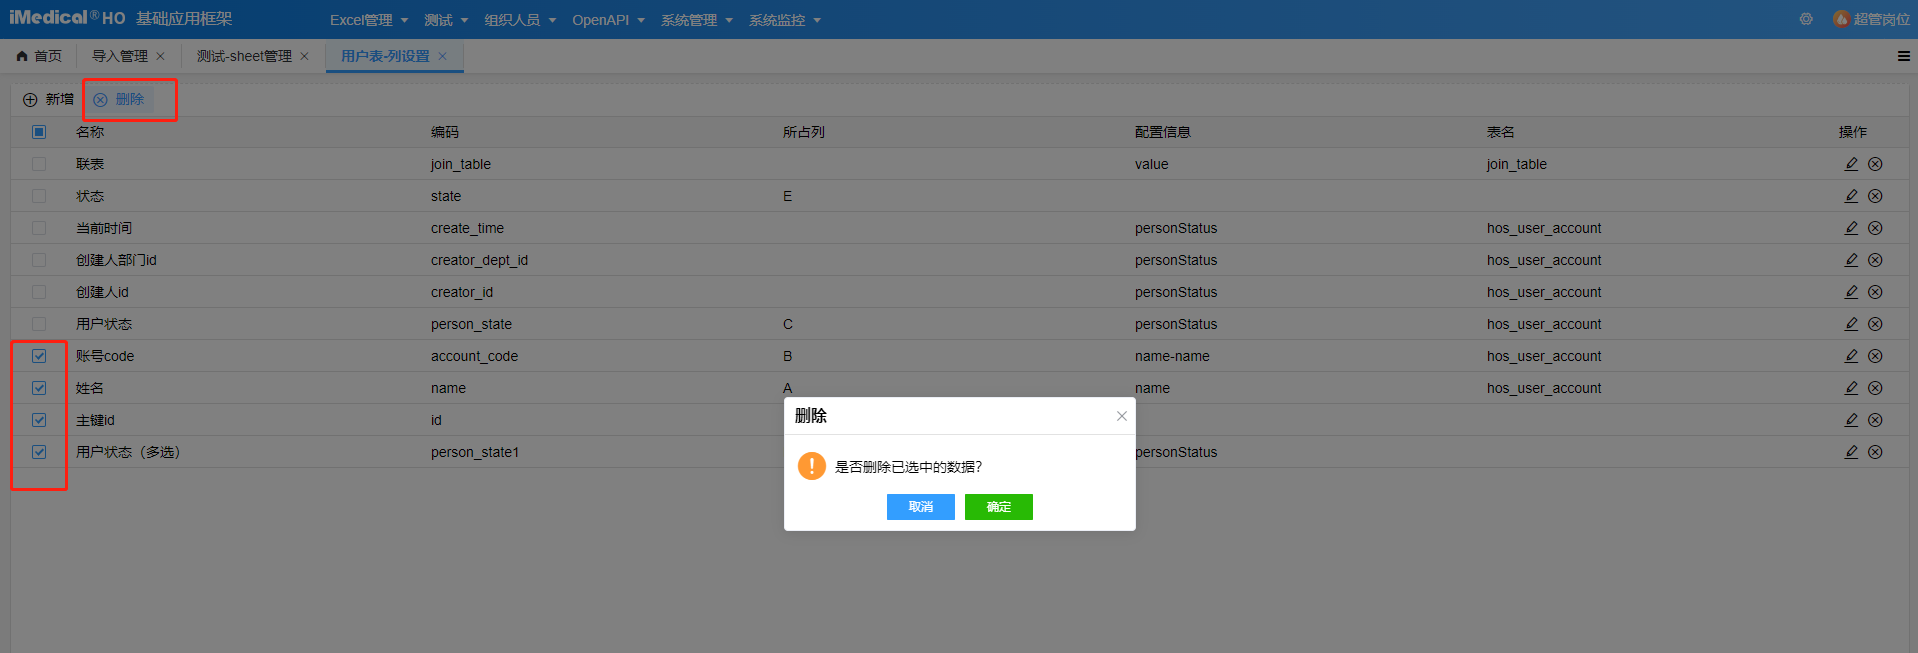Expand the 组织人员 dropdown menu

point(520,20)
